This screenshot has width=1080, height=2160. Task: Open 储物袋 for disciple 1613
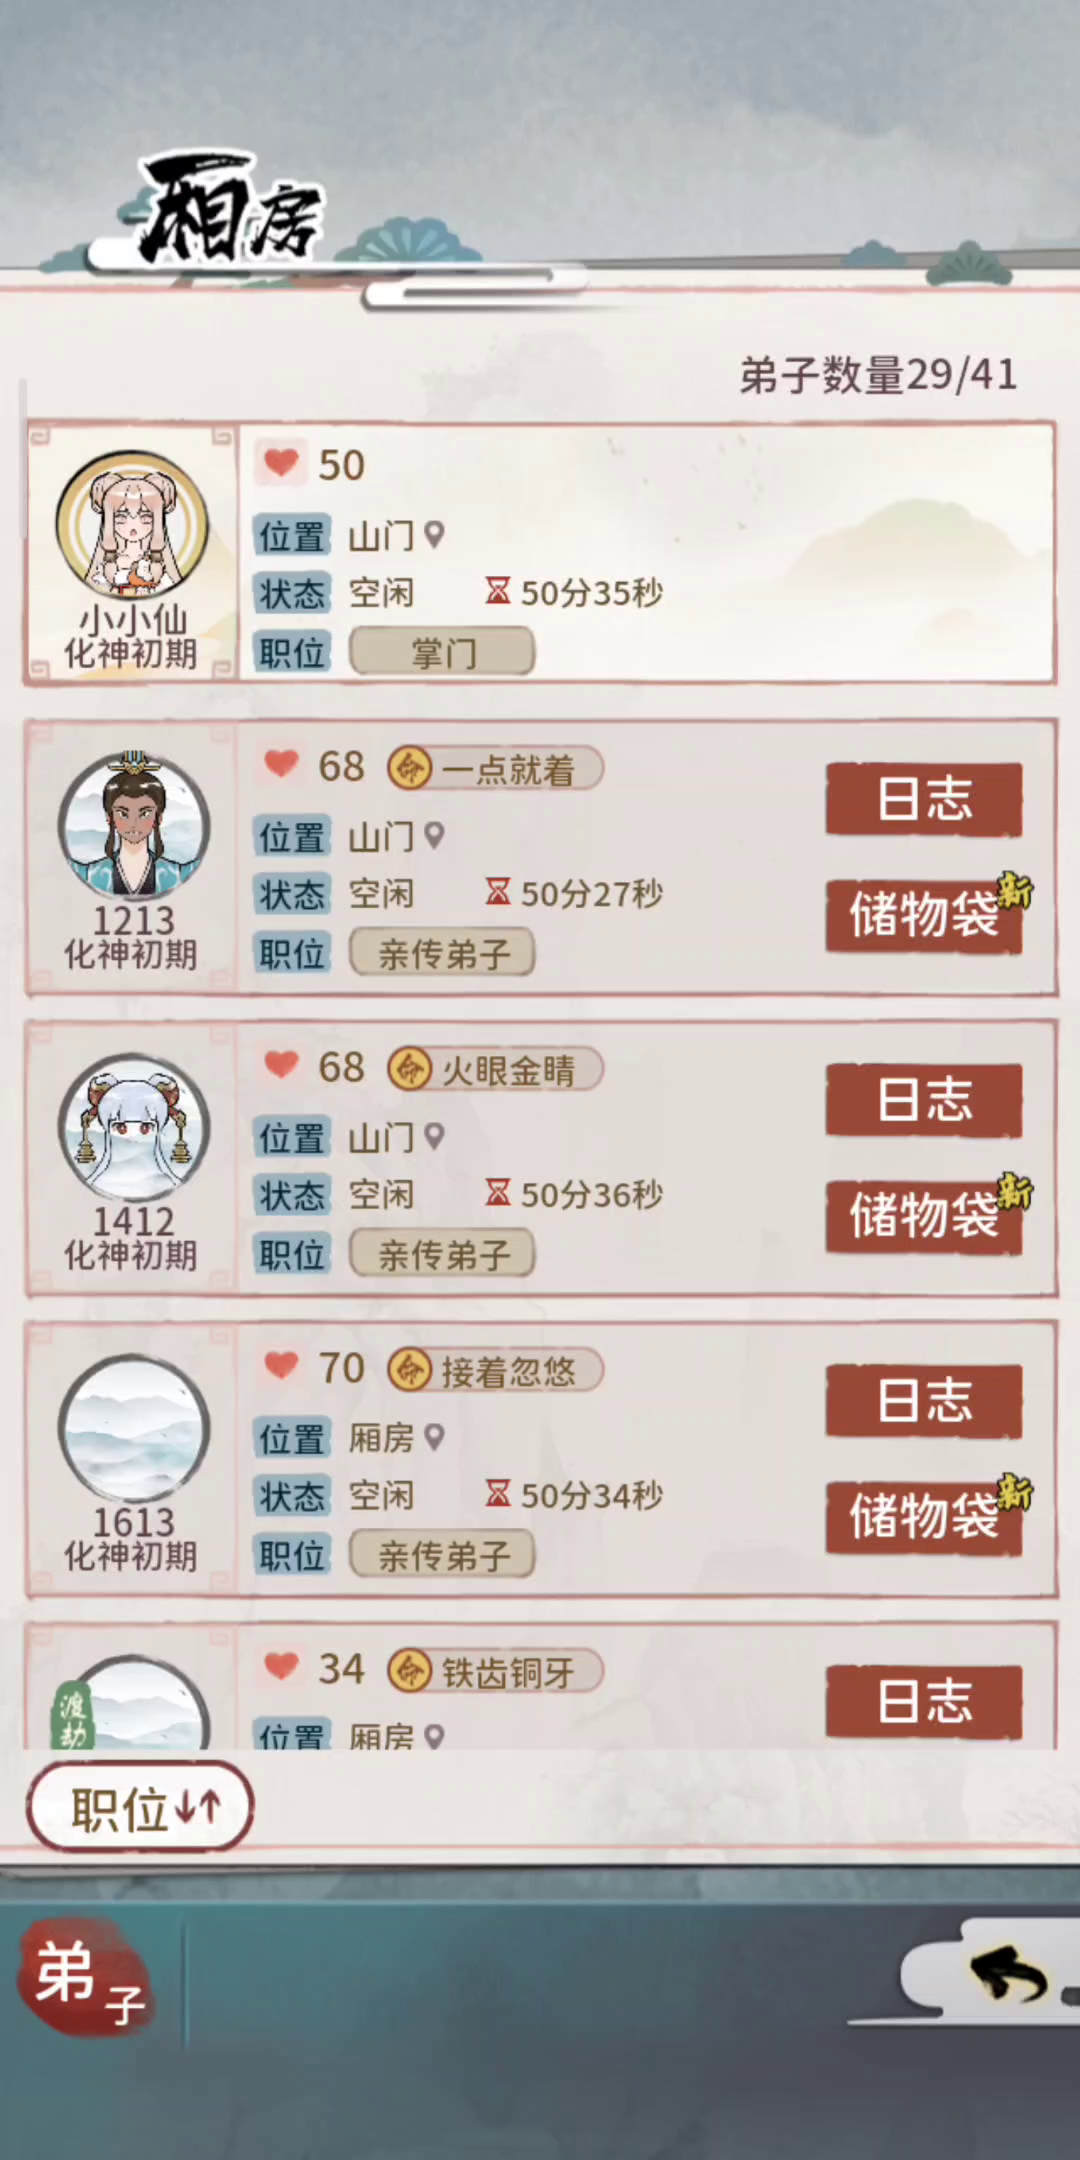tap(924, 1517)
